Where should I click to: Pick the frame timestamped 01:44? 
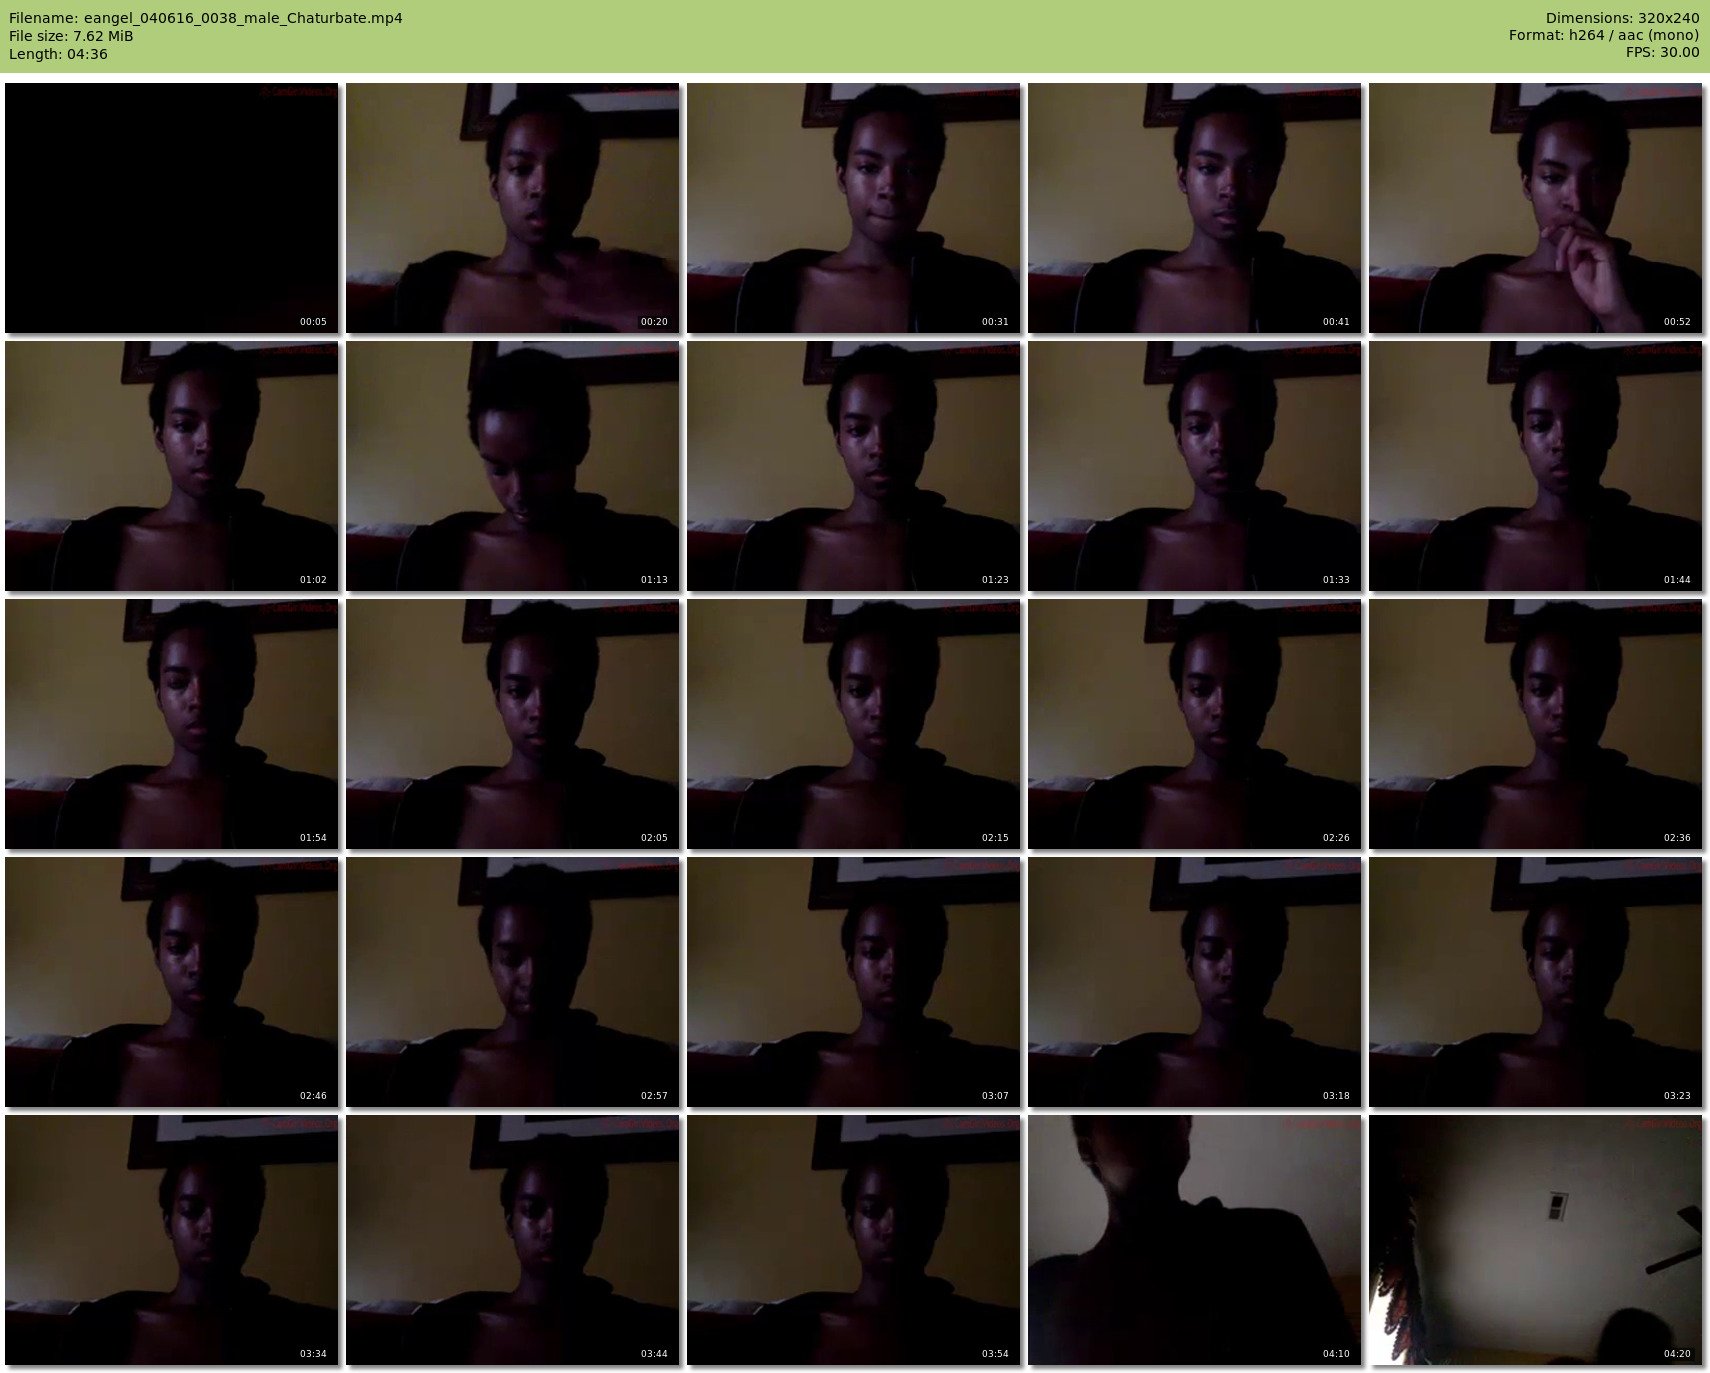pyautogui.click(x=1536, y=466)
